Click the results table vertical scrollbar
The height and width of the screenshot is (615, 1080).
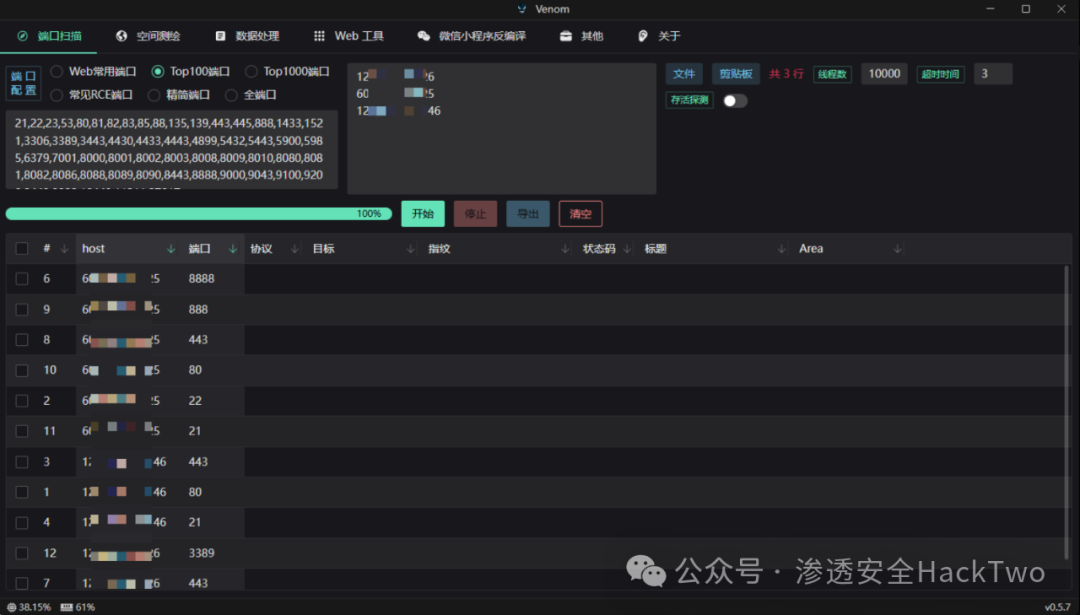pyautogui.click(x=1066, y=413)
